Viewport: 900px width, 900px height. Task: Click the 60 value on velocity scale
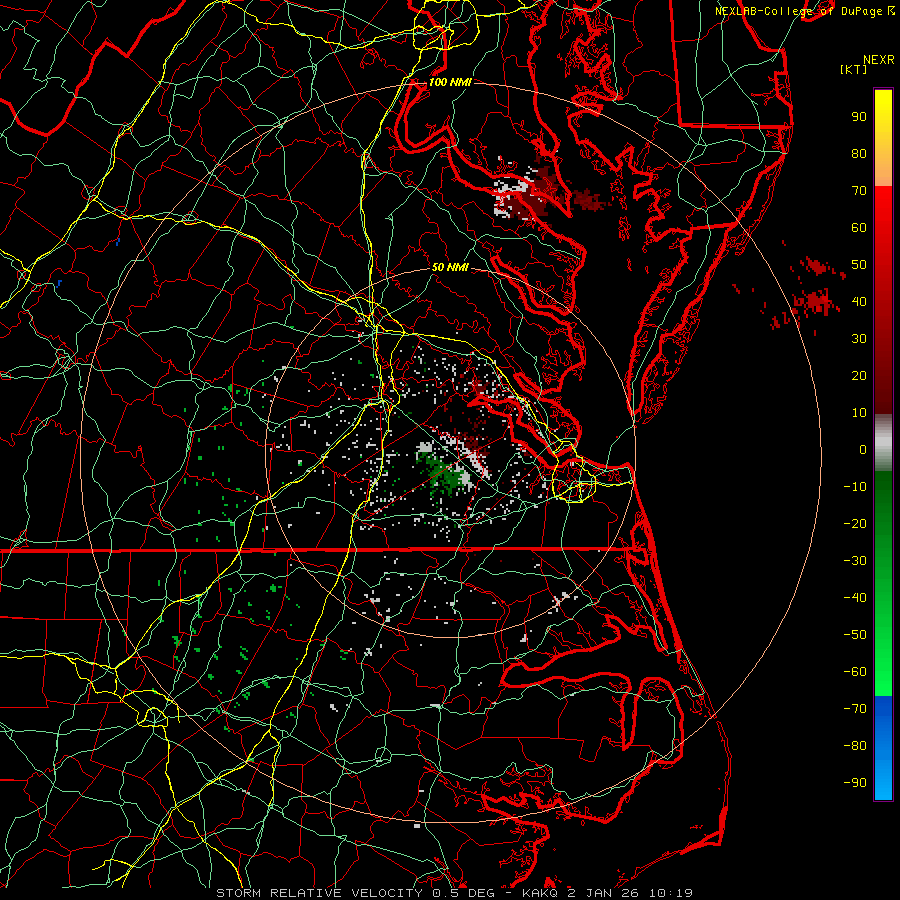coord(859,227)
